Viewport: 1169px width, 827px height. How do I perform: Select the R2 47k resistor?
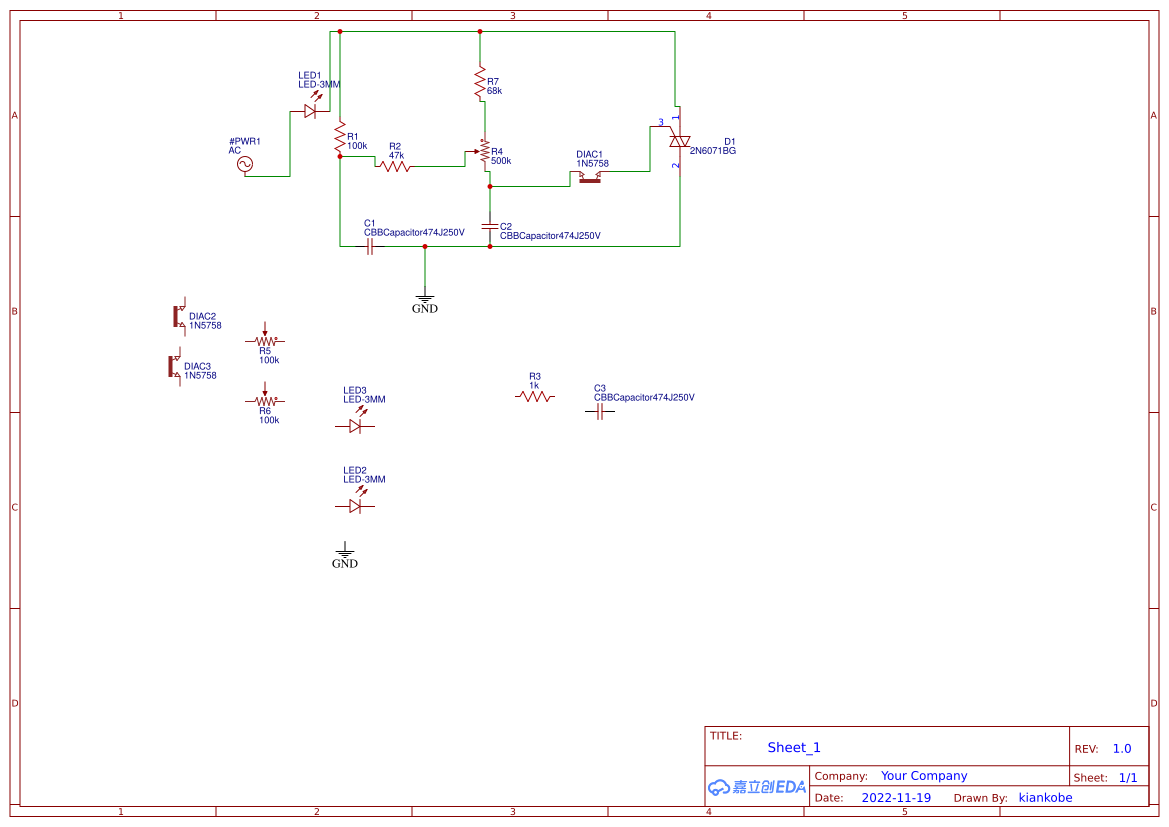[396, 166]
